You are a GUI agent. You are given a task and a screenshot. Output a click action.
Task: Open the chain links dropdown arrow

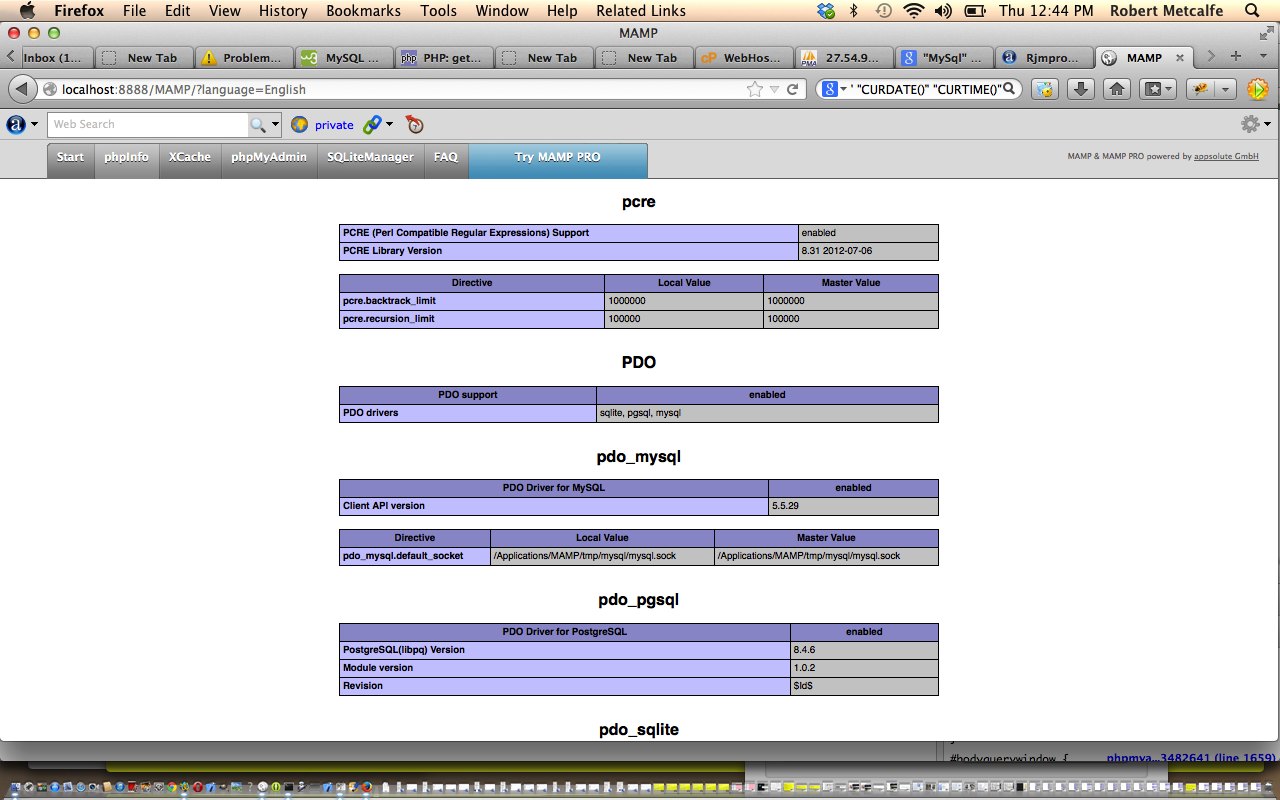pyautogui.click(x=389, y=125)
